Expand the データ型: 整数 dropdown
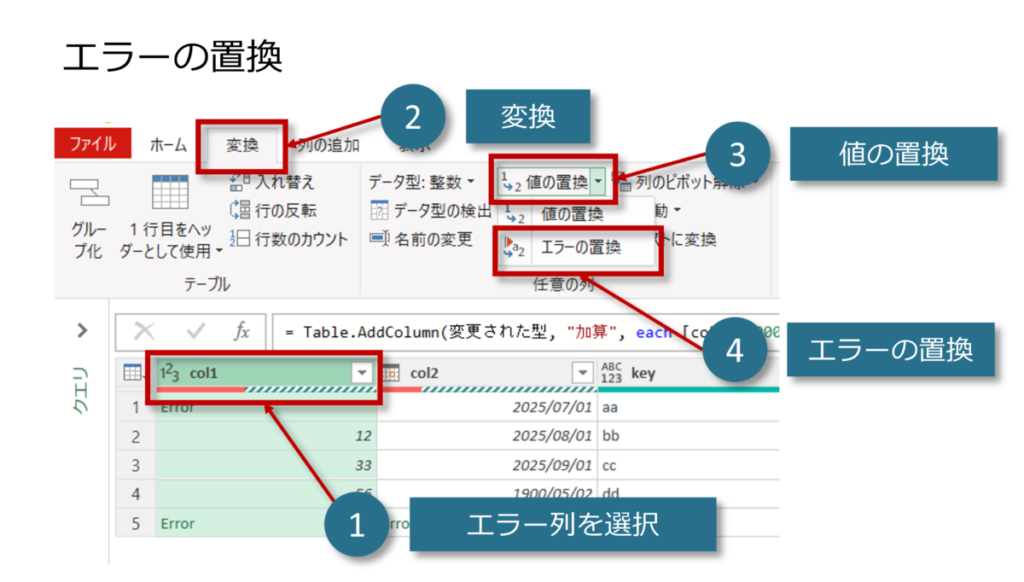Image resolution: width=1024 pixels, height=582 pixels. point(471,183)
